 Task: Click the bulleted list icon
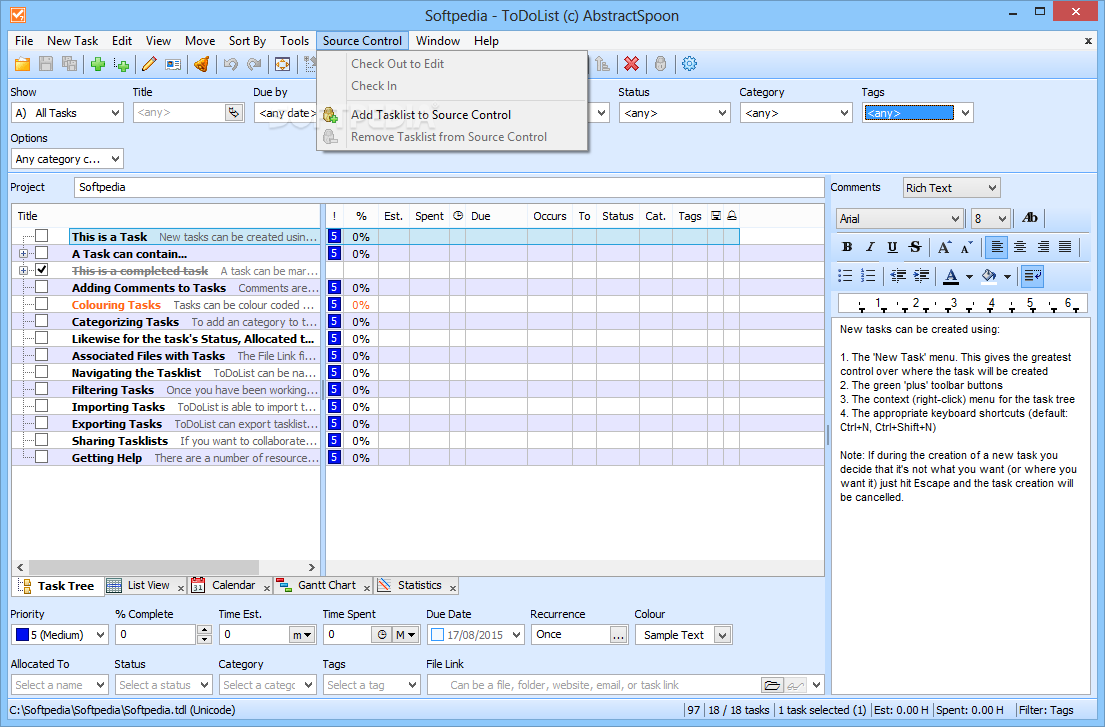(846, 275)
